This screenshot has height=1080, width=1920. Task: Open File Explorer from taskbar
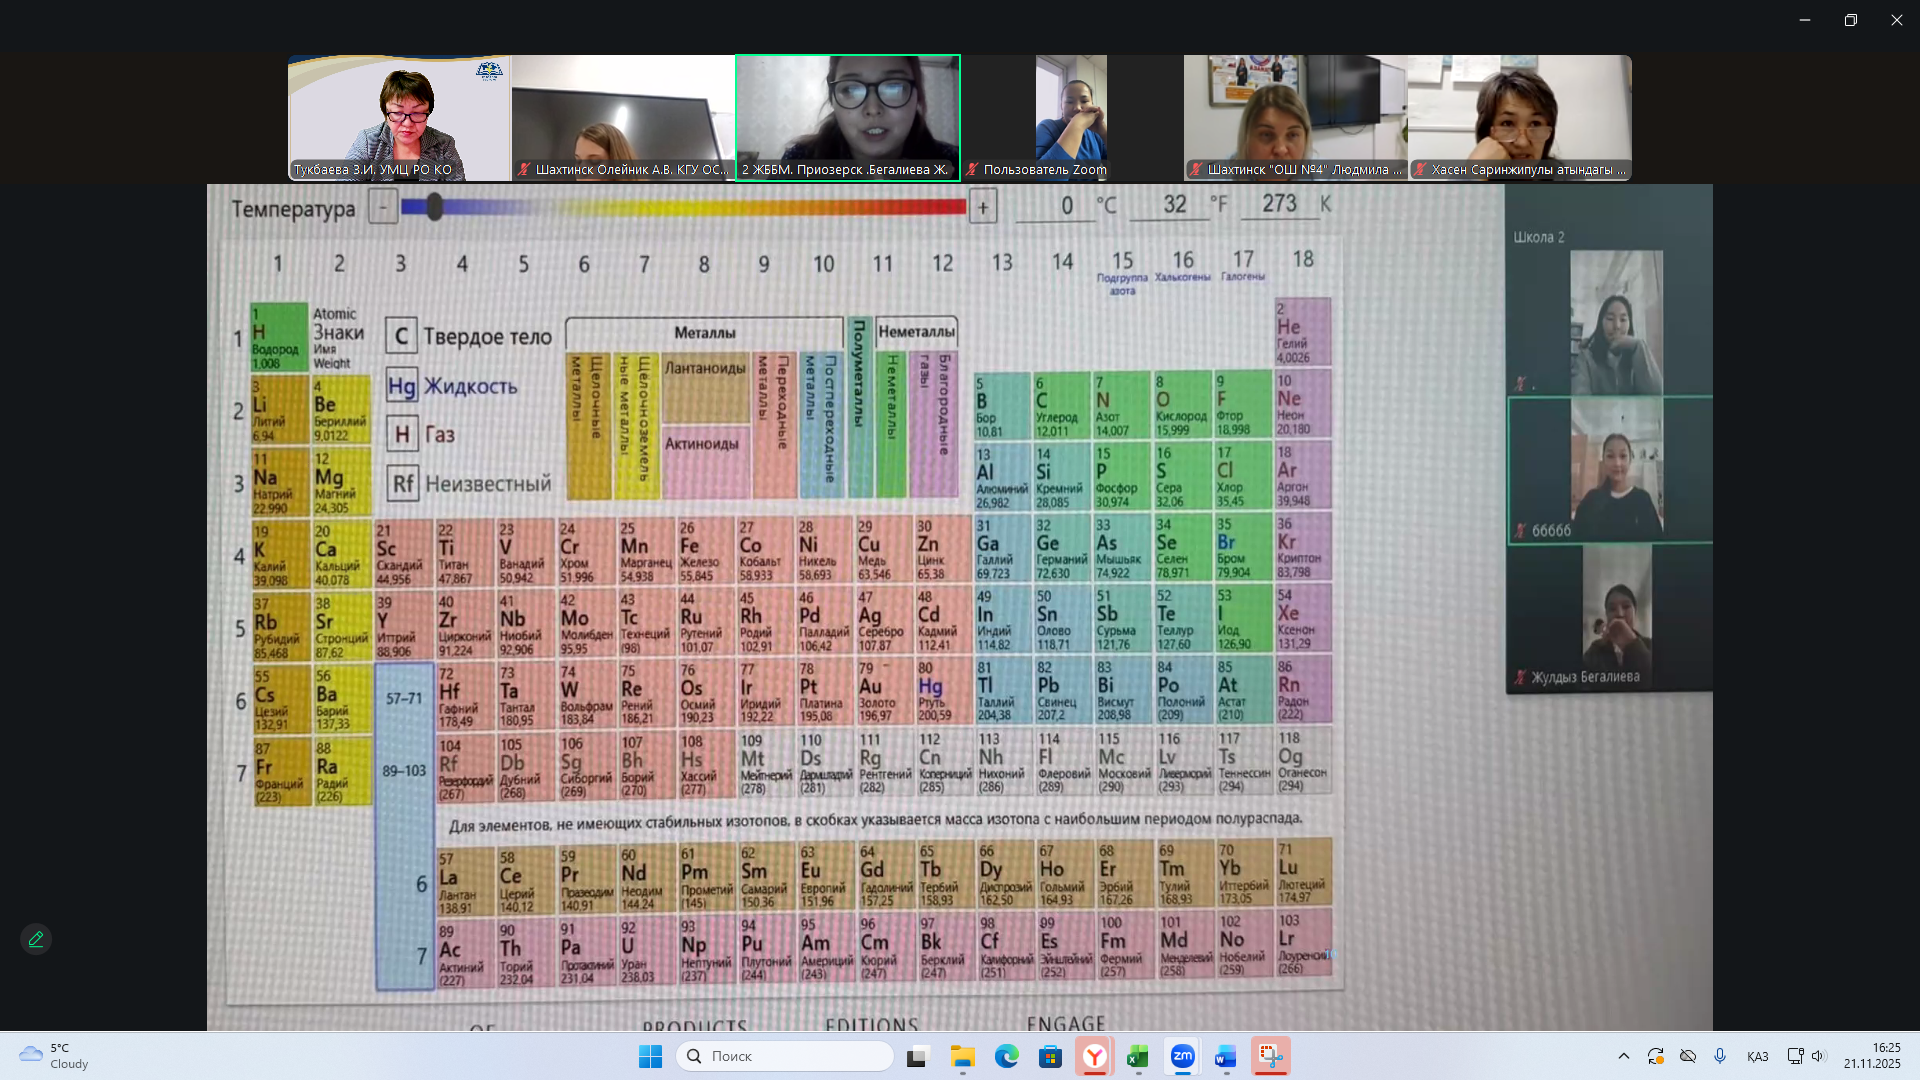click(x=962, y=1056)
